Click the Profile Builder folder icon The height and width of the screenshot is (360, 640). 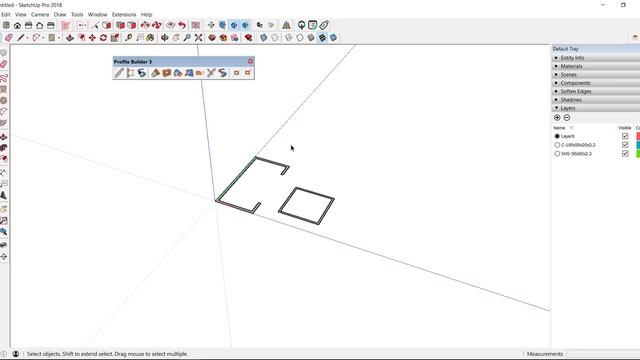pos(200,73)
